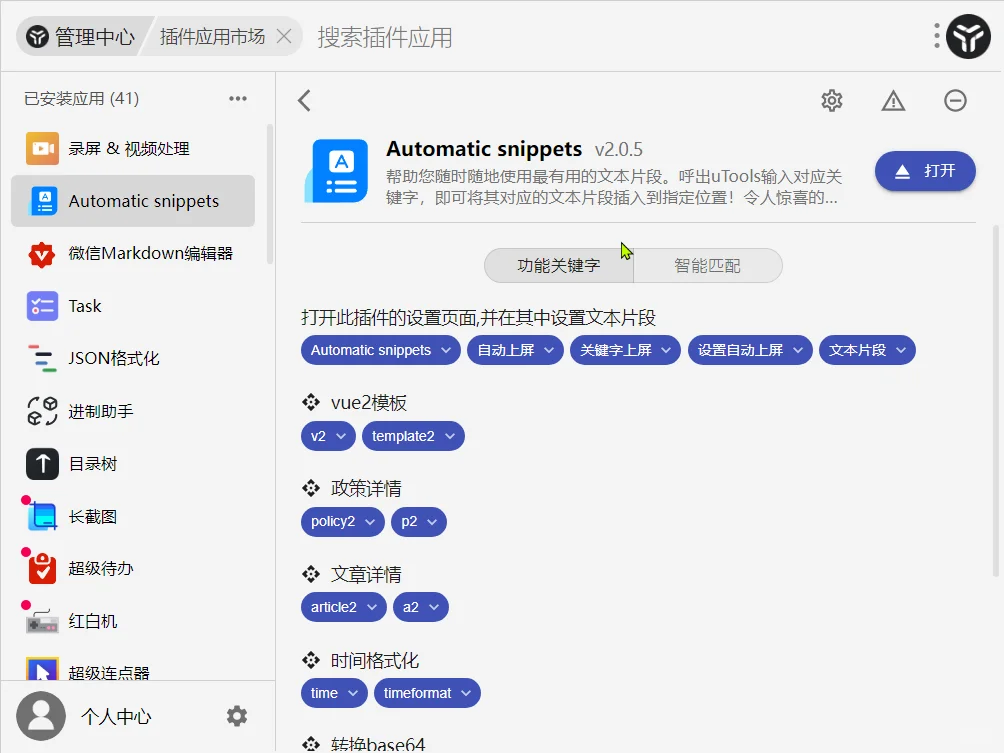Switch to the 智能匹配 tab
Screen dimensions: 1004x753
point(708,265)
